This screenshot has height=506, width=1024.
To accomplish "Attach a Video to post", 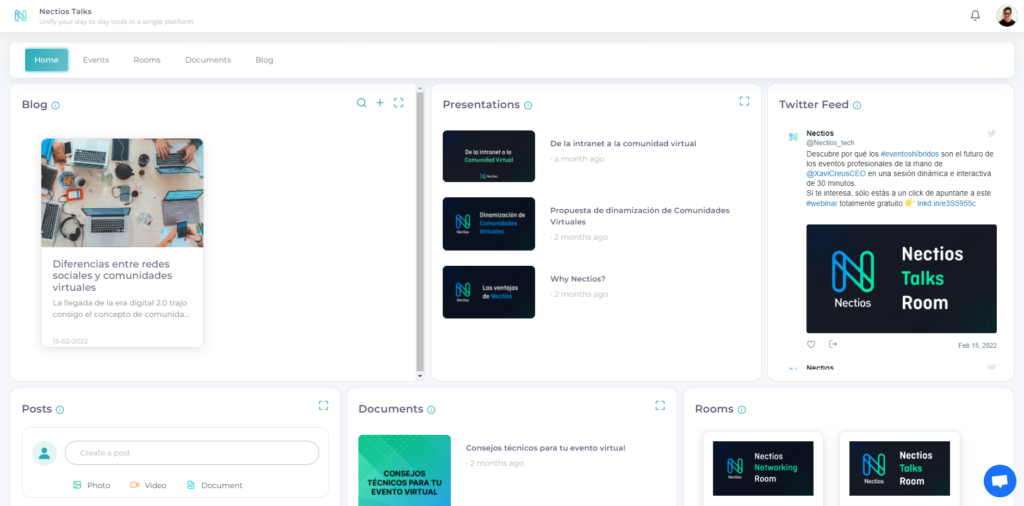I will point(148,485).
